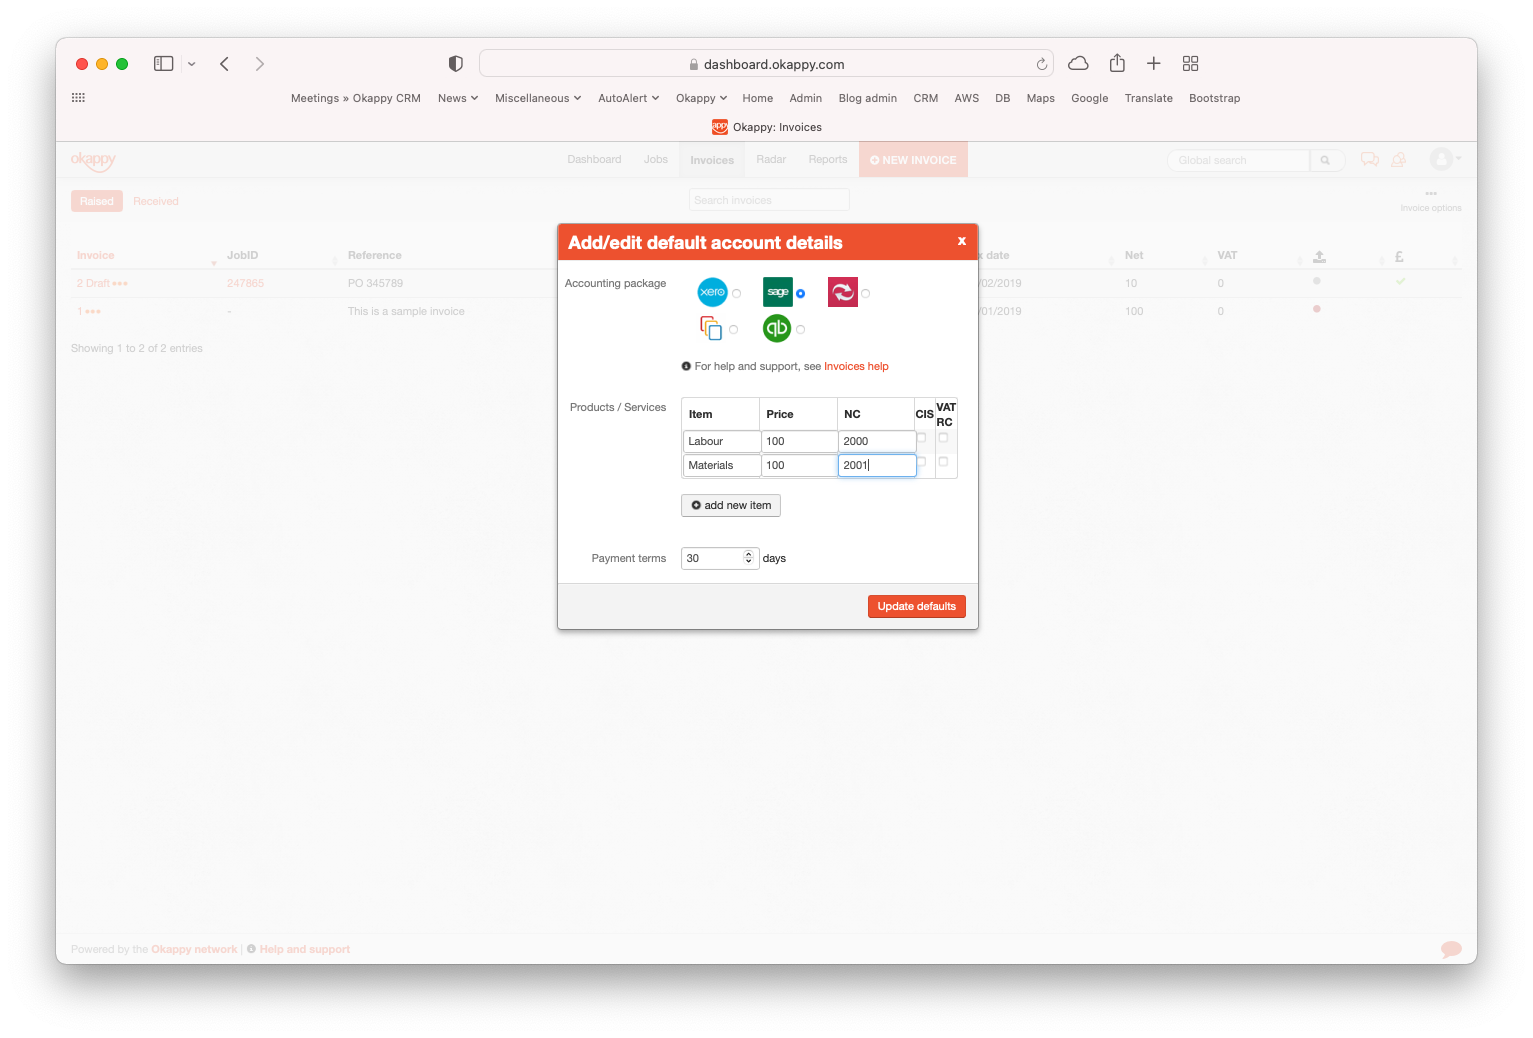Switch to the Received invoices tab
This screenshot has height=1038, width=1533.
click(x=155, y=200)
